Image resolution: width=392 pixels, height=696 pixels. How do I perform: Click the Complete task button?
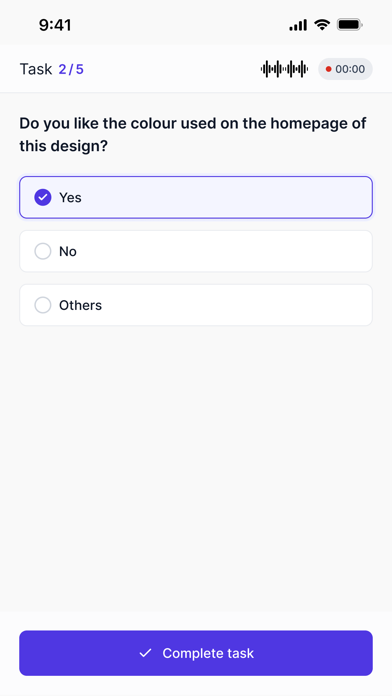click(196, 653)
